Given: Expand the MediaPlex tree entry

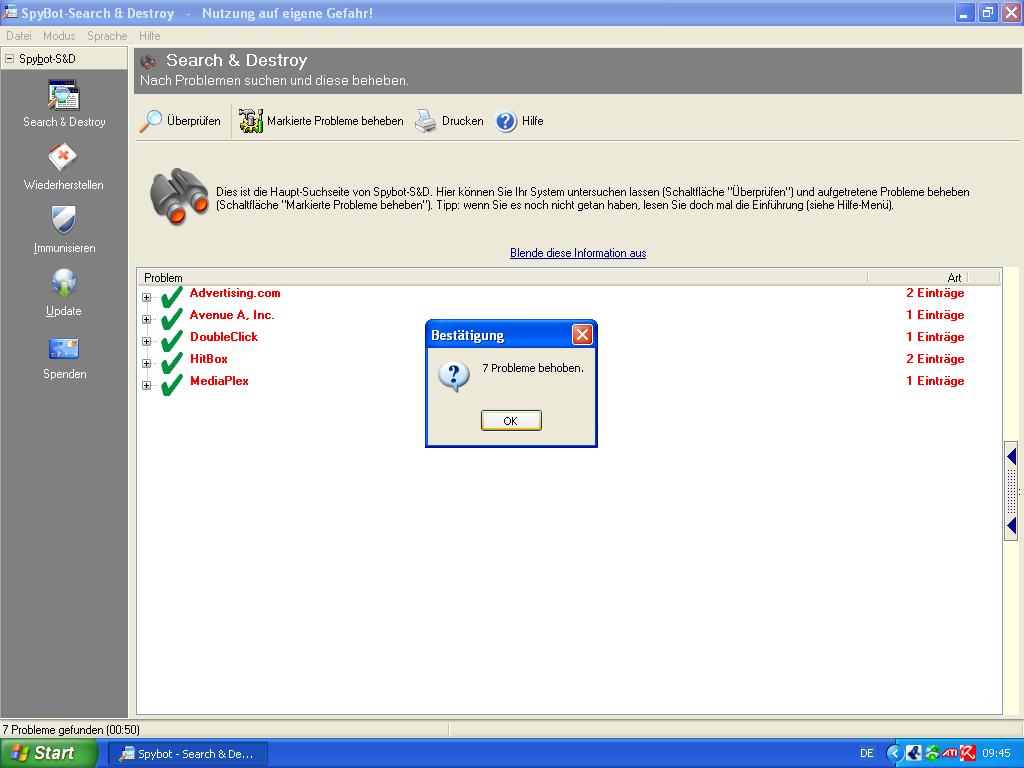Looking at the screenshot, I should (x=146, y=385).
